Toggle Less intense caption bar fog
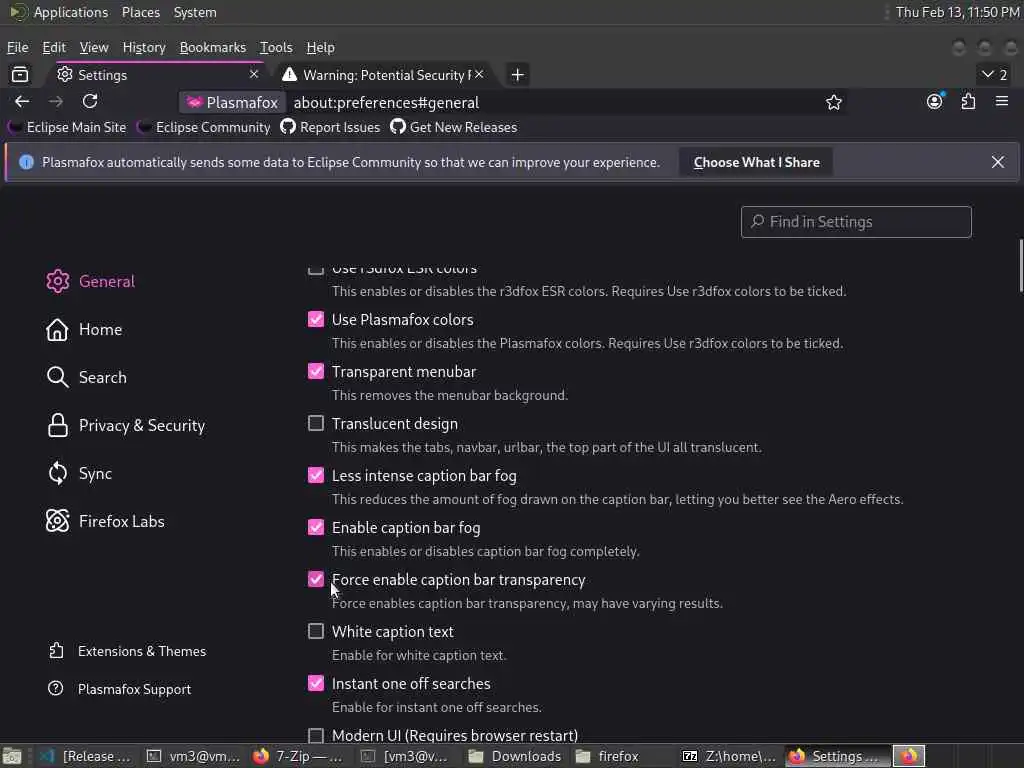Viewport: 1024px width, 768px height. click(x=315, y=475)
